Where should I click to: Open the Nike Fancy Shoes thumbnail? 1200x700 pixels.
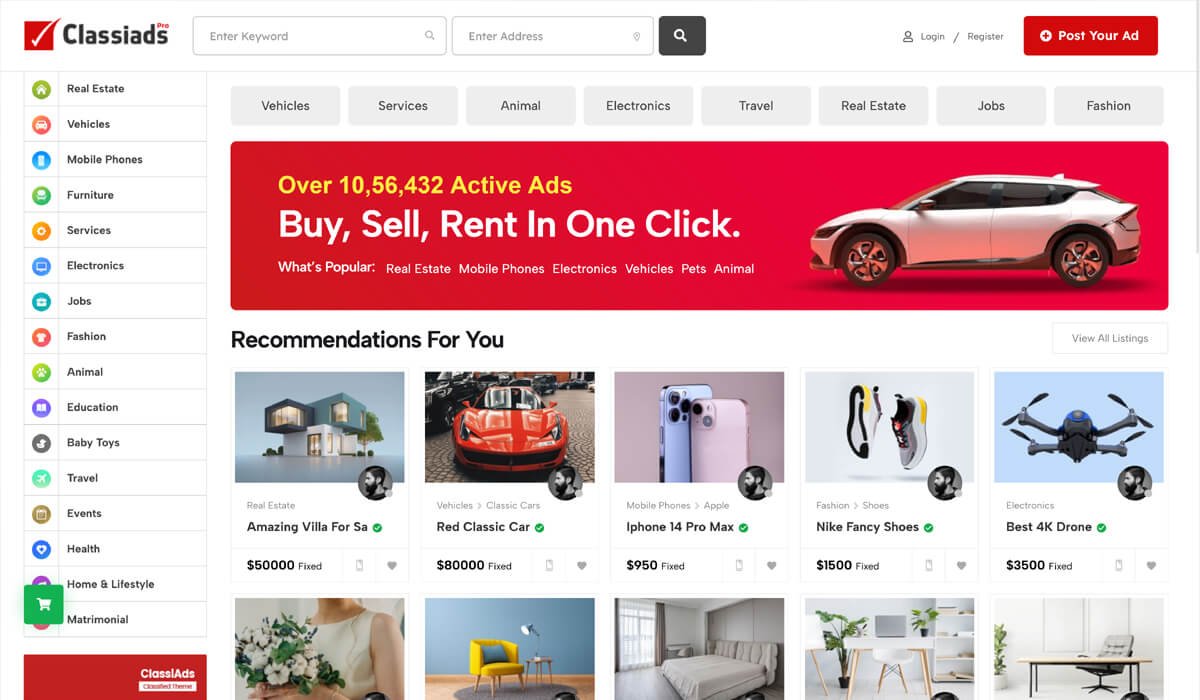tap(889, 428)
